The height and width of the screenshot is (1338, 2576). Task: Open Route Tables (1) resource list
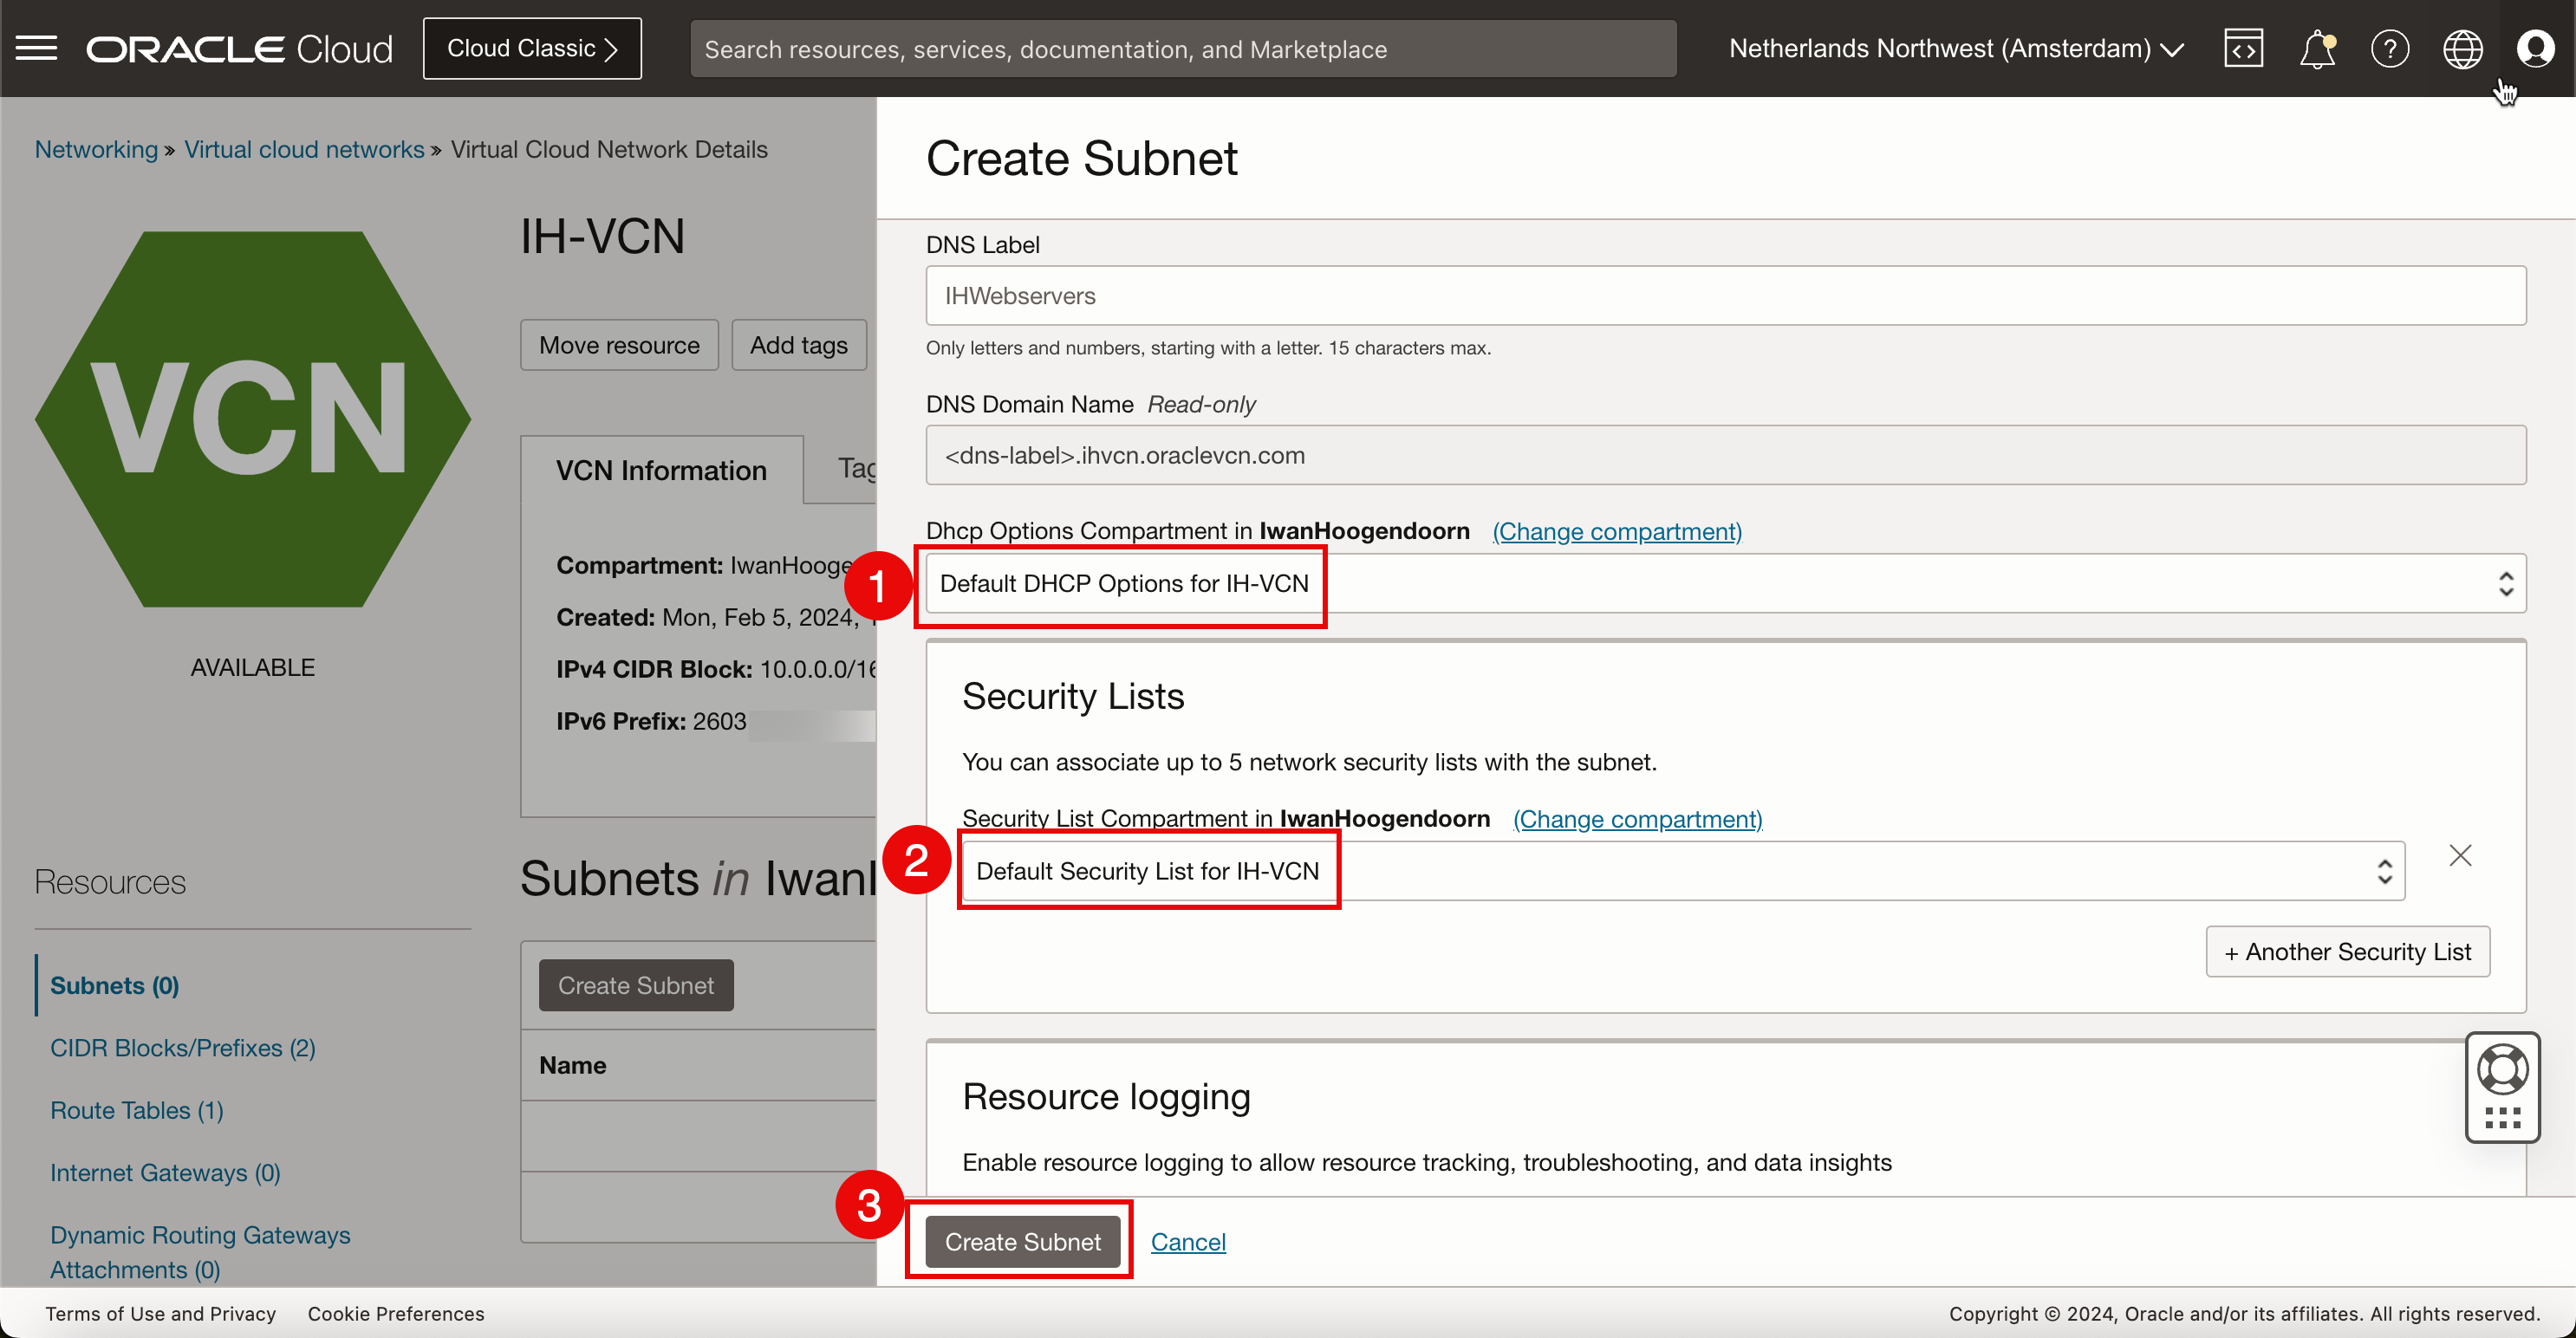click(x=137, y=1110)
